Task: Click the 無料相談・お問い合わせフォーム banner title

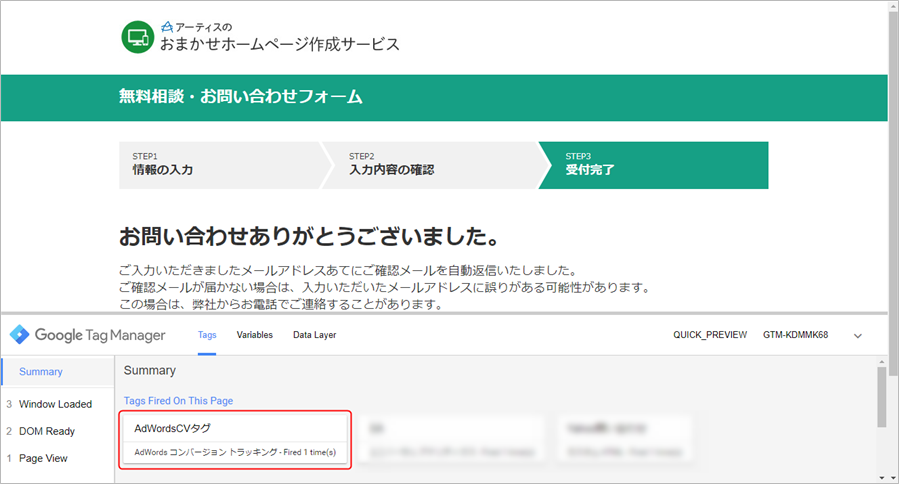Action: point(241,96)
